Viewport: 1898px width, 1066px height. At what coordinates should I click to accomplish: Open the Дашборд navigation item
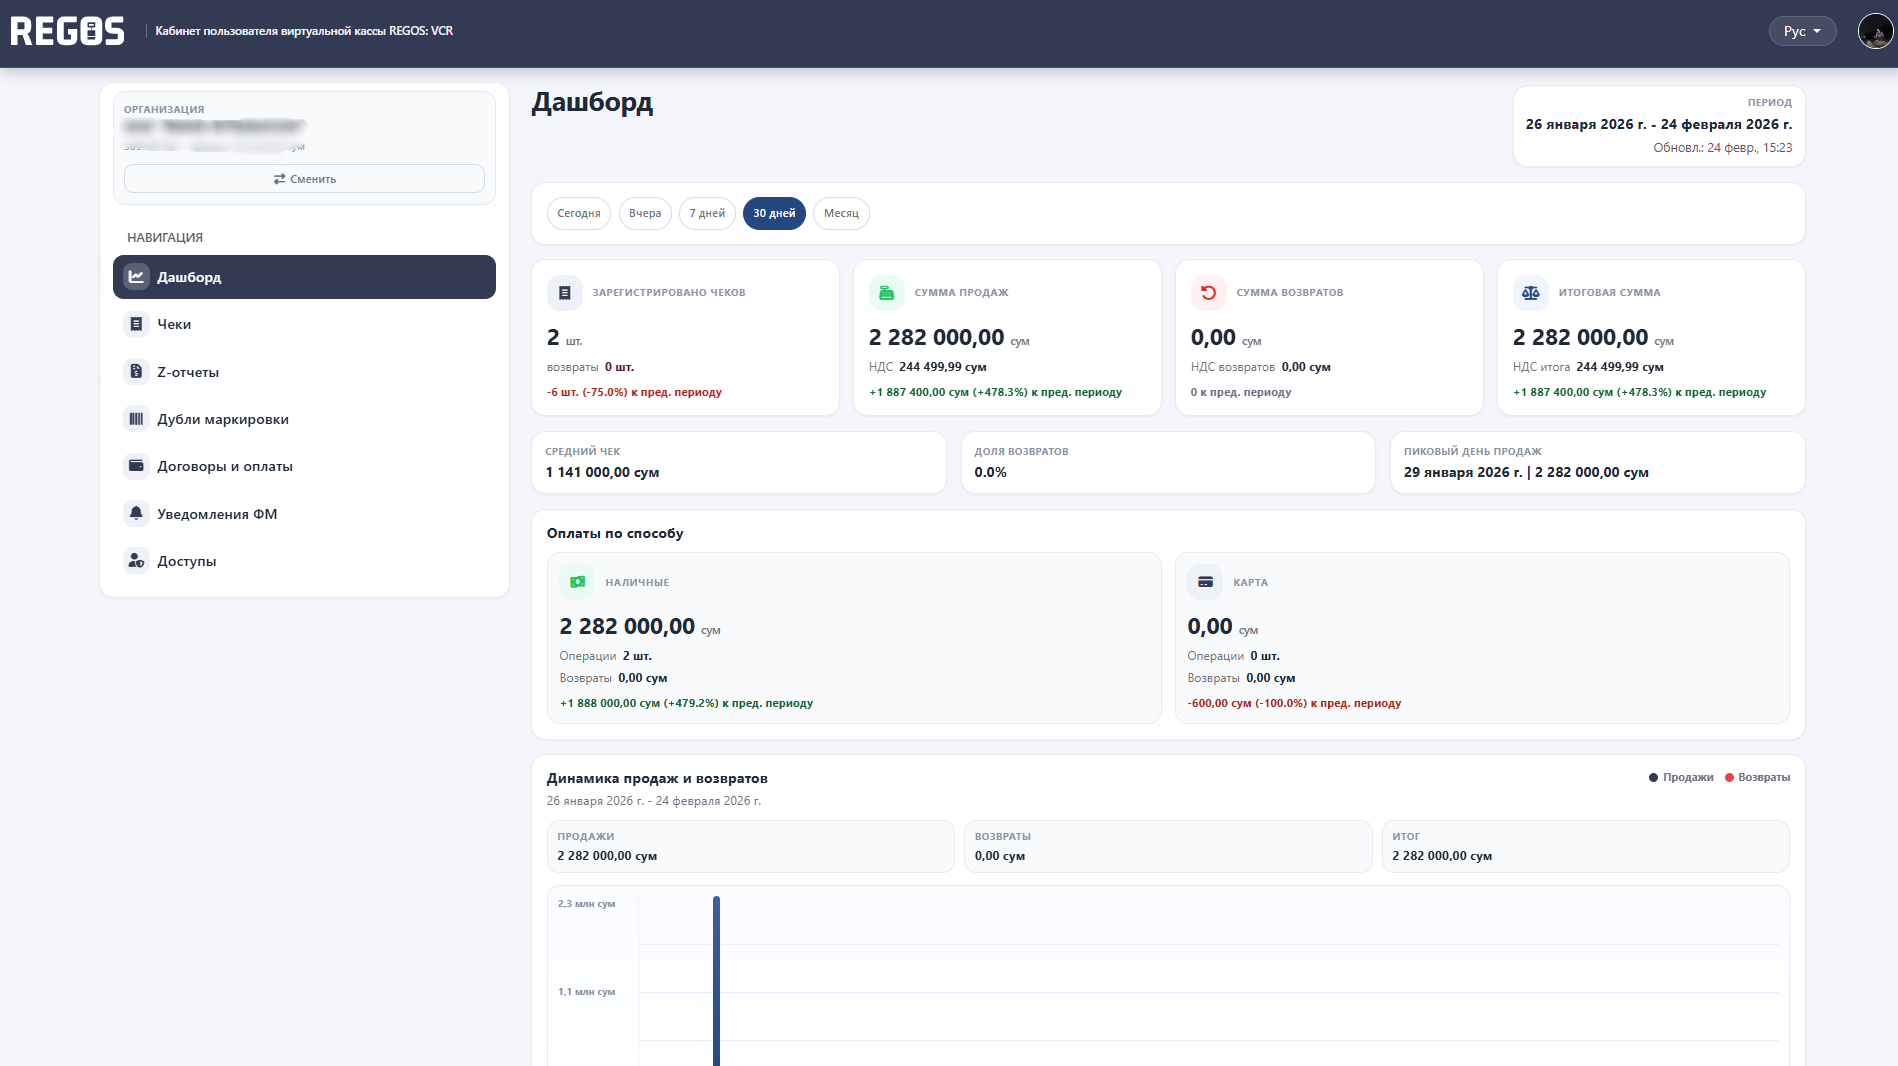pos(304,277)
